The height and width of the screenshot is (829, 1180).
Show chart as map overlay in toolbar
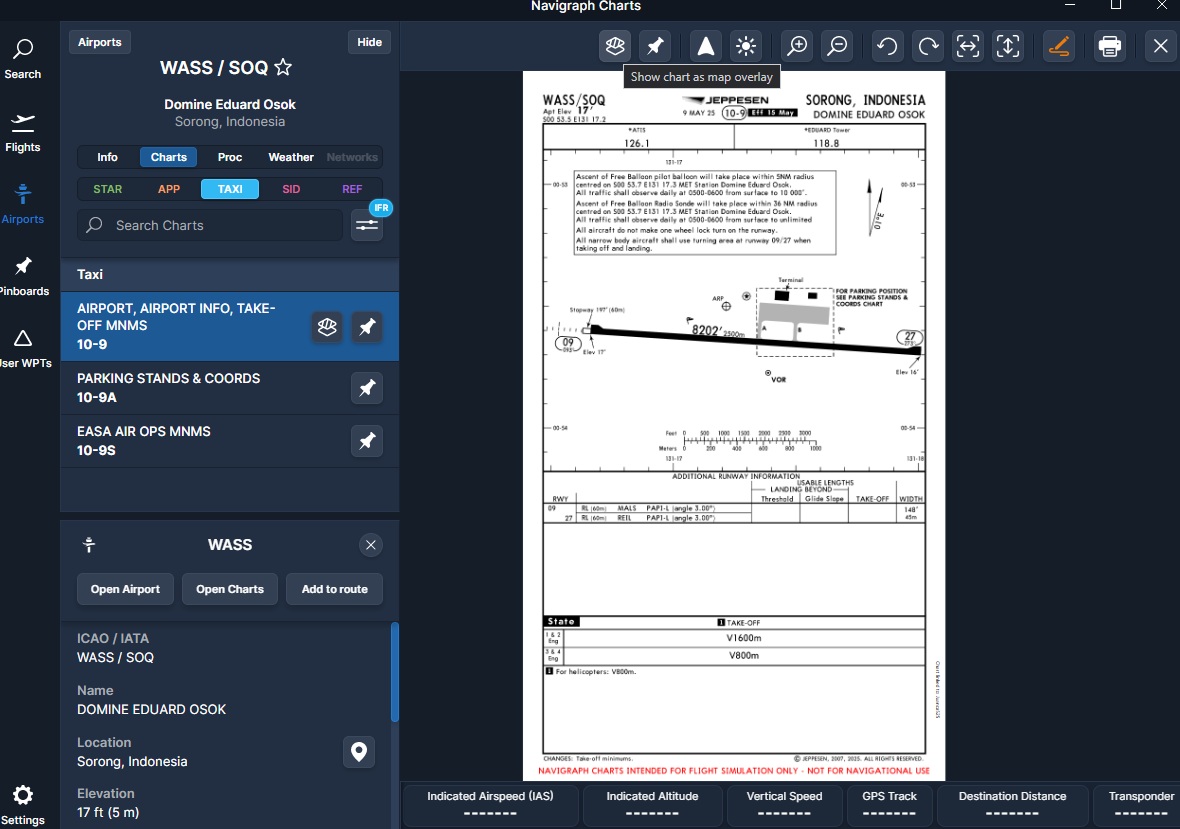pos(615,46)
